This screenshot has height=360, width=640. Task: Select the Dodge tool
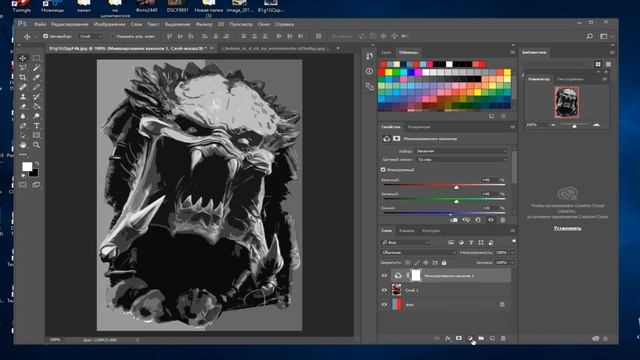tap(36, 116)
